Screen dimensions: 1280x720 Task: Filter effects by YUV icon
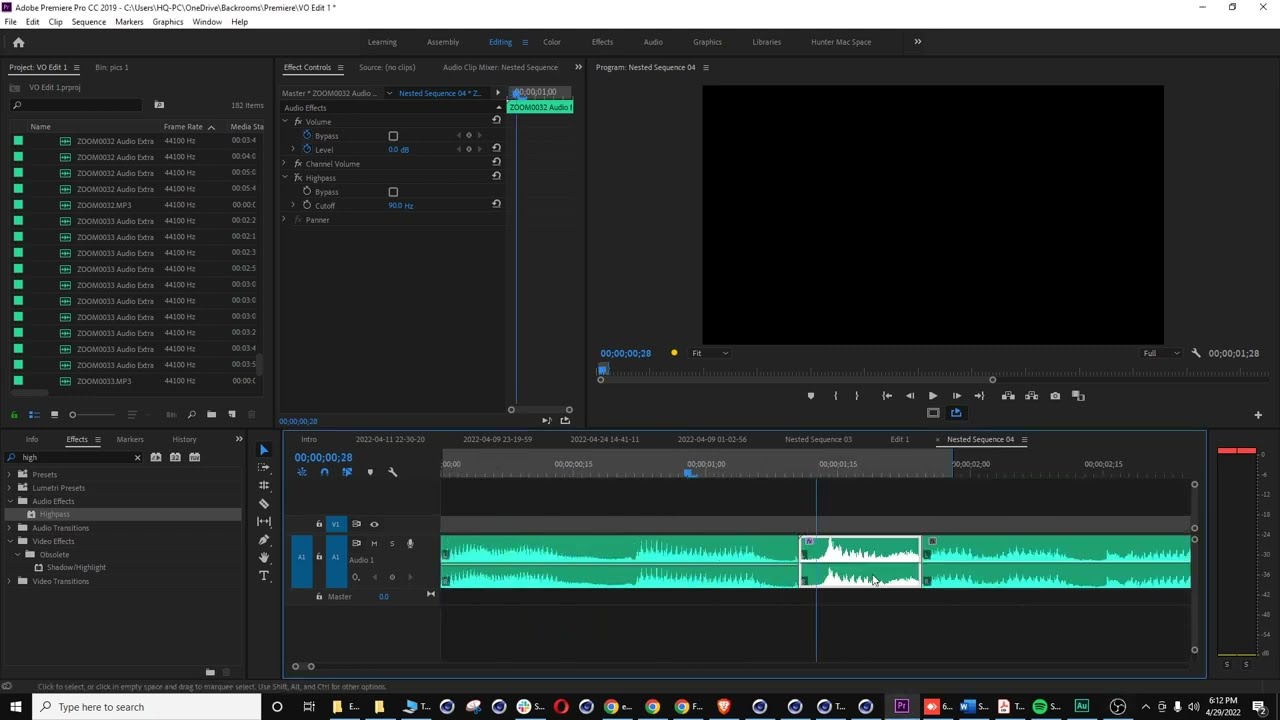point(194,457)
